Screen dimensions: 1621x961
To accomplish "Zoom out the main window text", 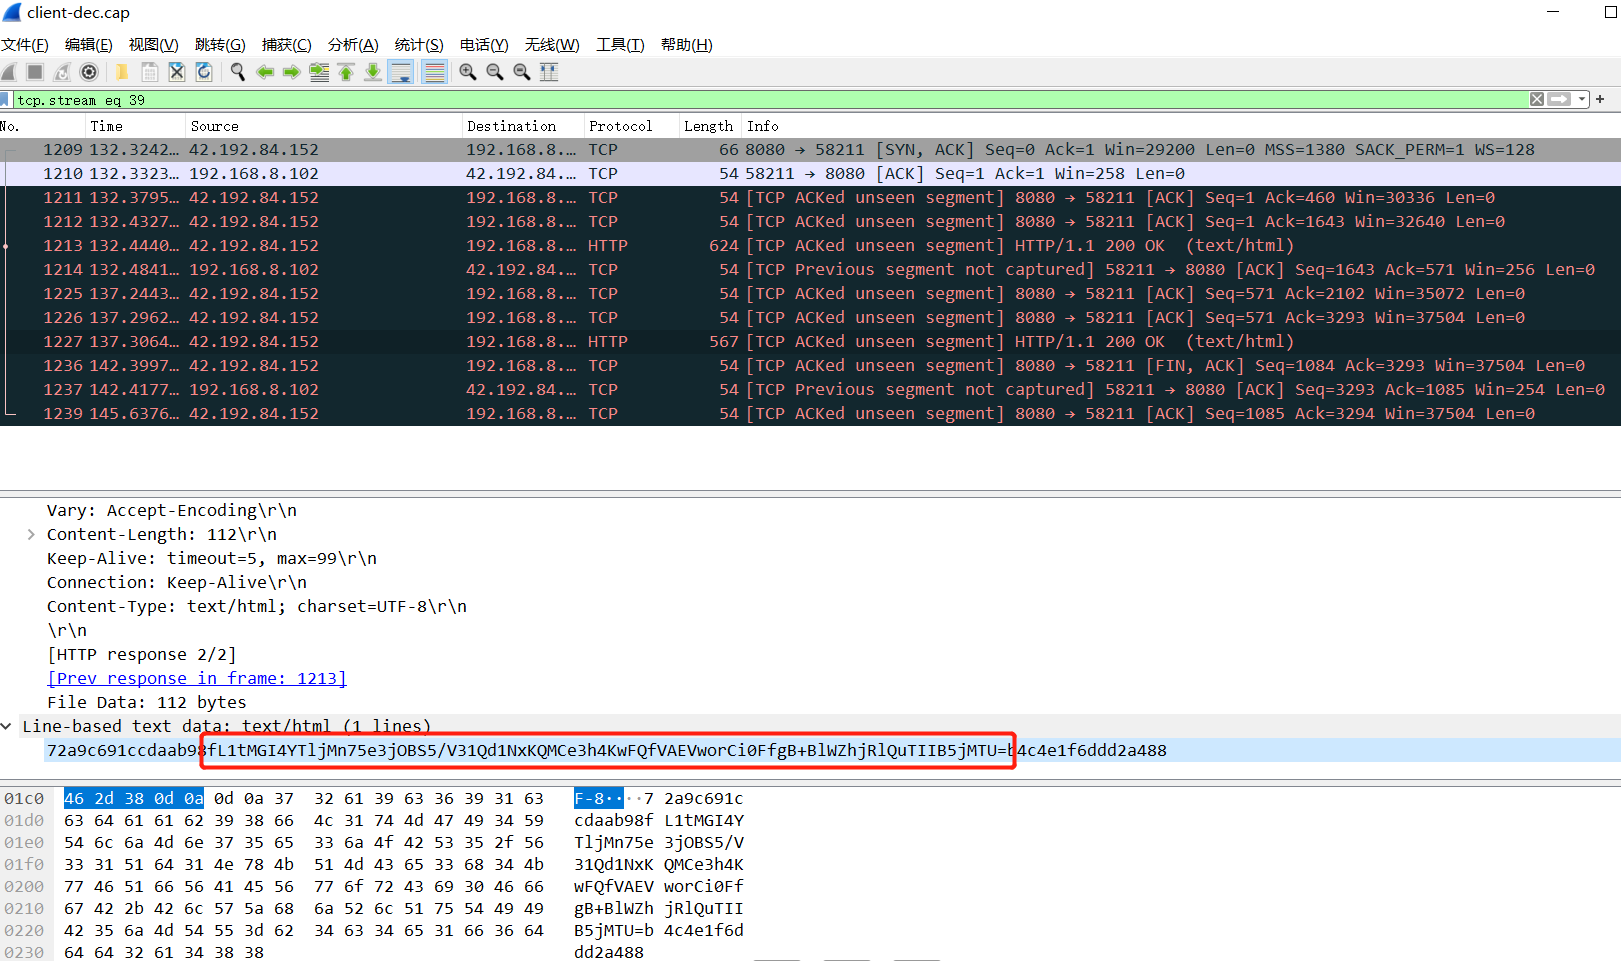I will (495, 72).
